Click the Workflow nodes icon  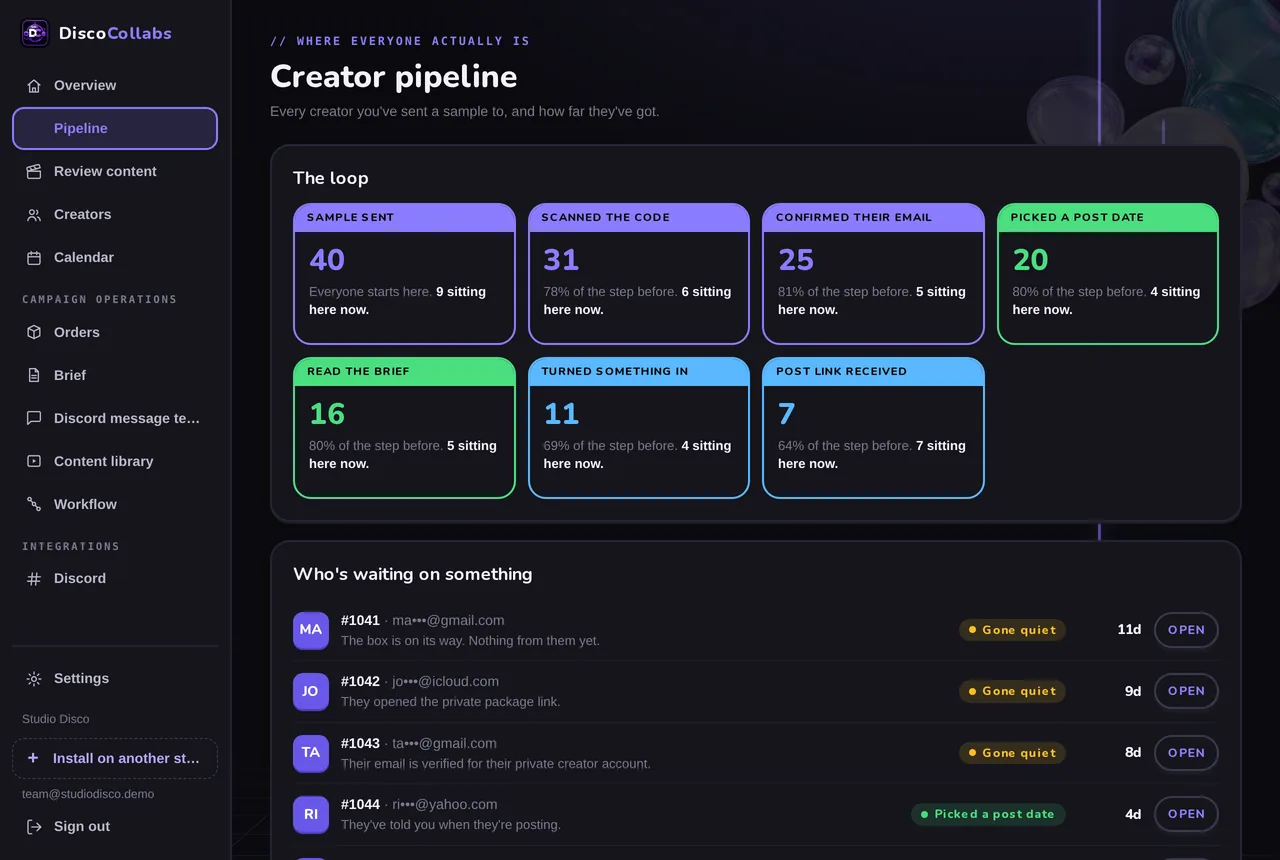(x=34, y=505)
